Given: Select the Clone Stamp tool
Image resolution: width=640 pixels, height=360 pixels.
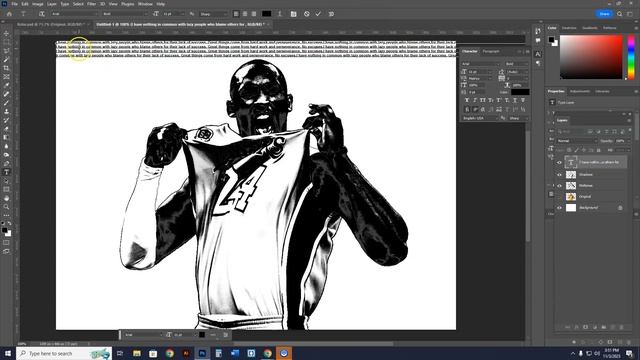Looking at the screenshot, I should [x=6, y=111].
